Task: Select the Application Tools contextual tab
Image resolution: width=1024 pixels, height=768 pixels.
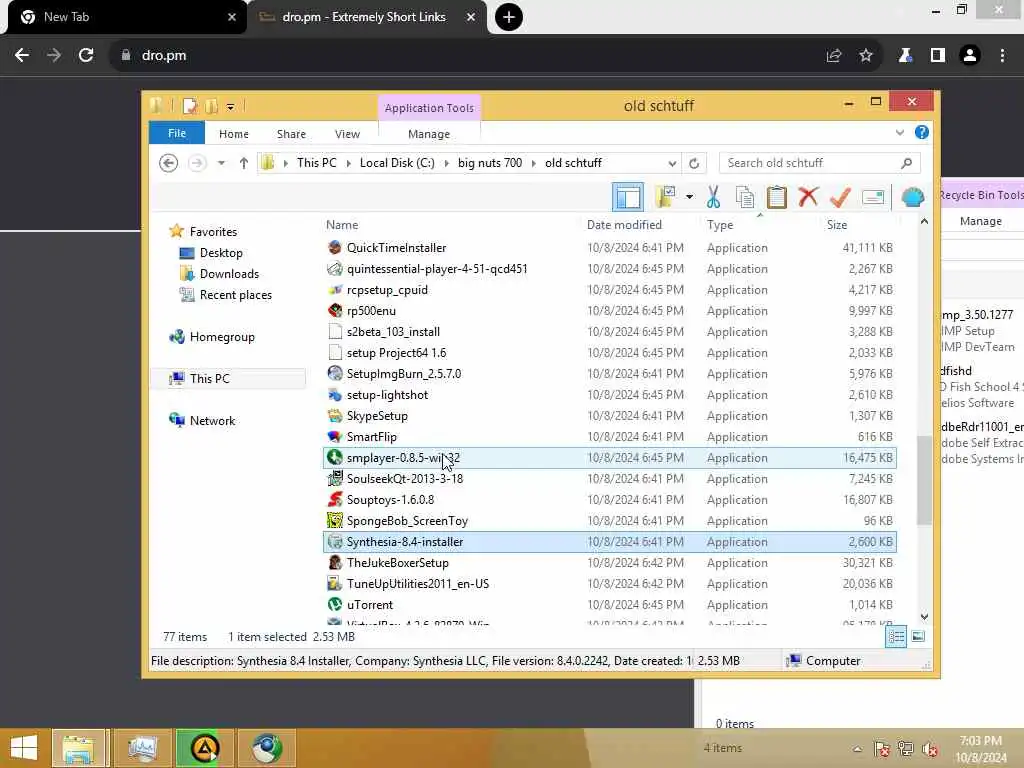Action: [429, 108]
